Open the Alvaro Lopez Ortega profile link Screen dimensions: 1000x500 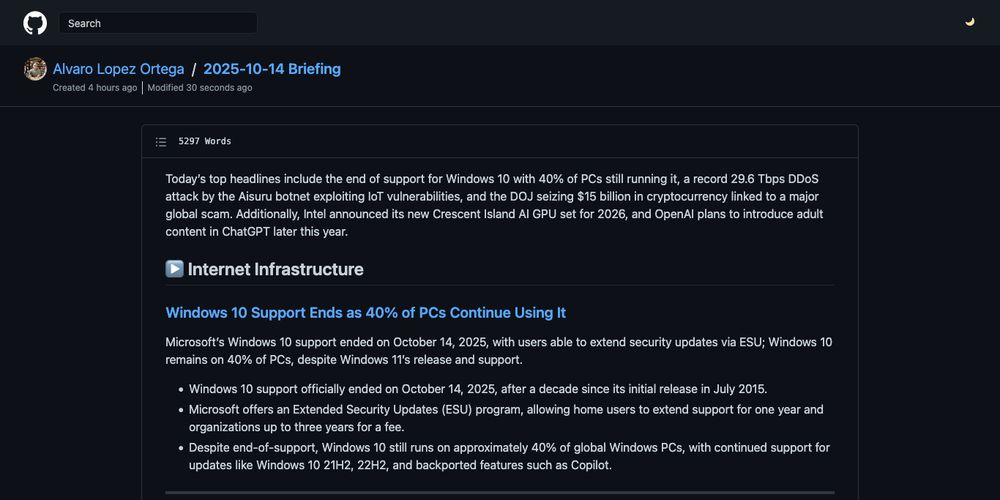(x=118, y=69)
